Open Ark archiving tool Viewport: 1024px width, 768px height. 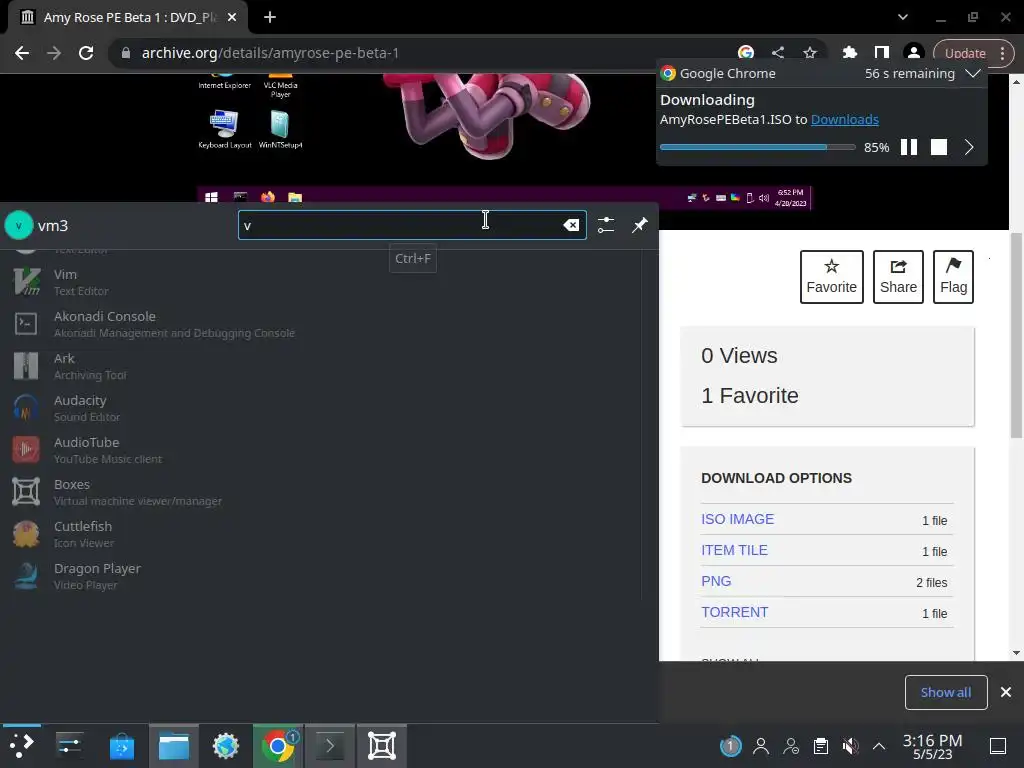click(x=320, y=366)
